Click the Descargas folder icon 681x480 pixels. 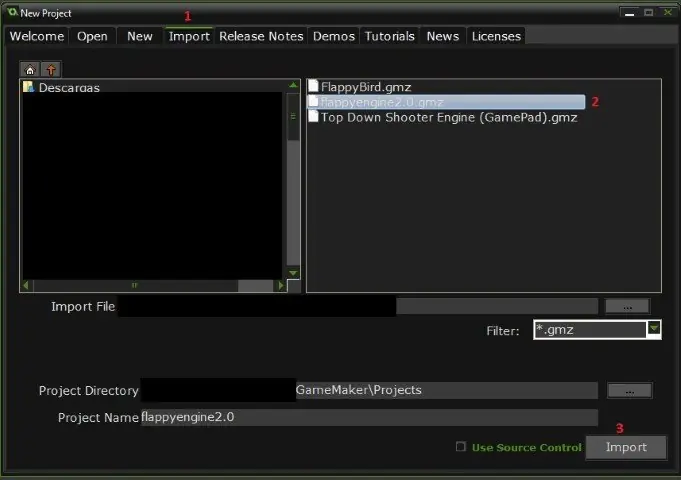point(29,87)
